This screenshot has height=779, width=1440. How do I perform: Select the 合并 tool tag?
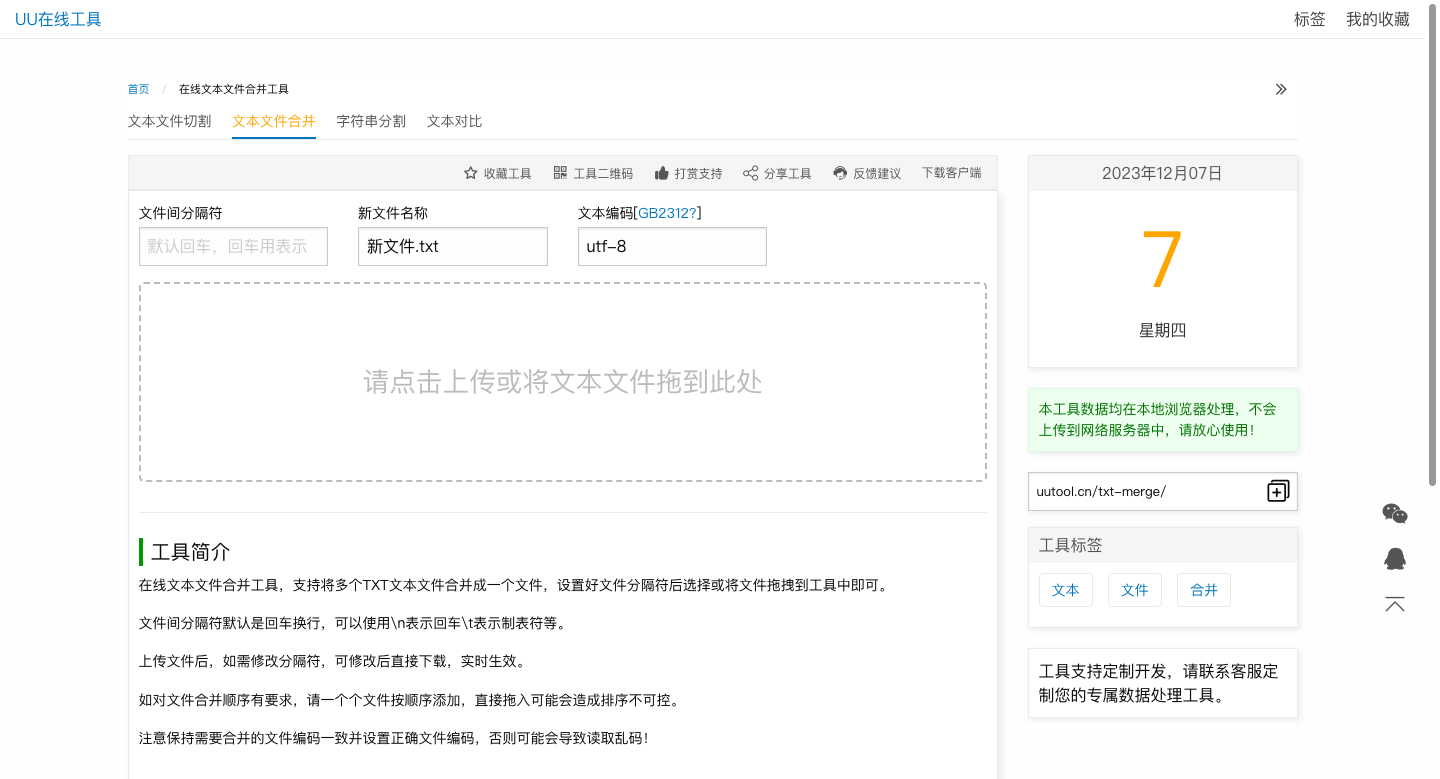(1203, 590)
